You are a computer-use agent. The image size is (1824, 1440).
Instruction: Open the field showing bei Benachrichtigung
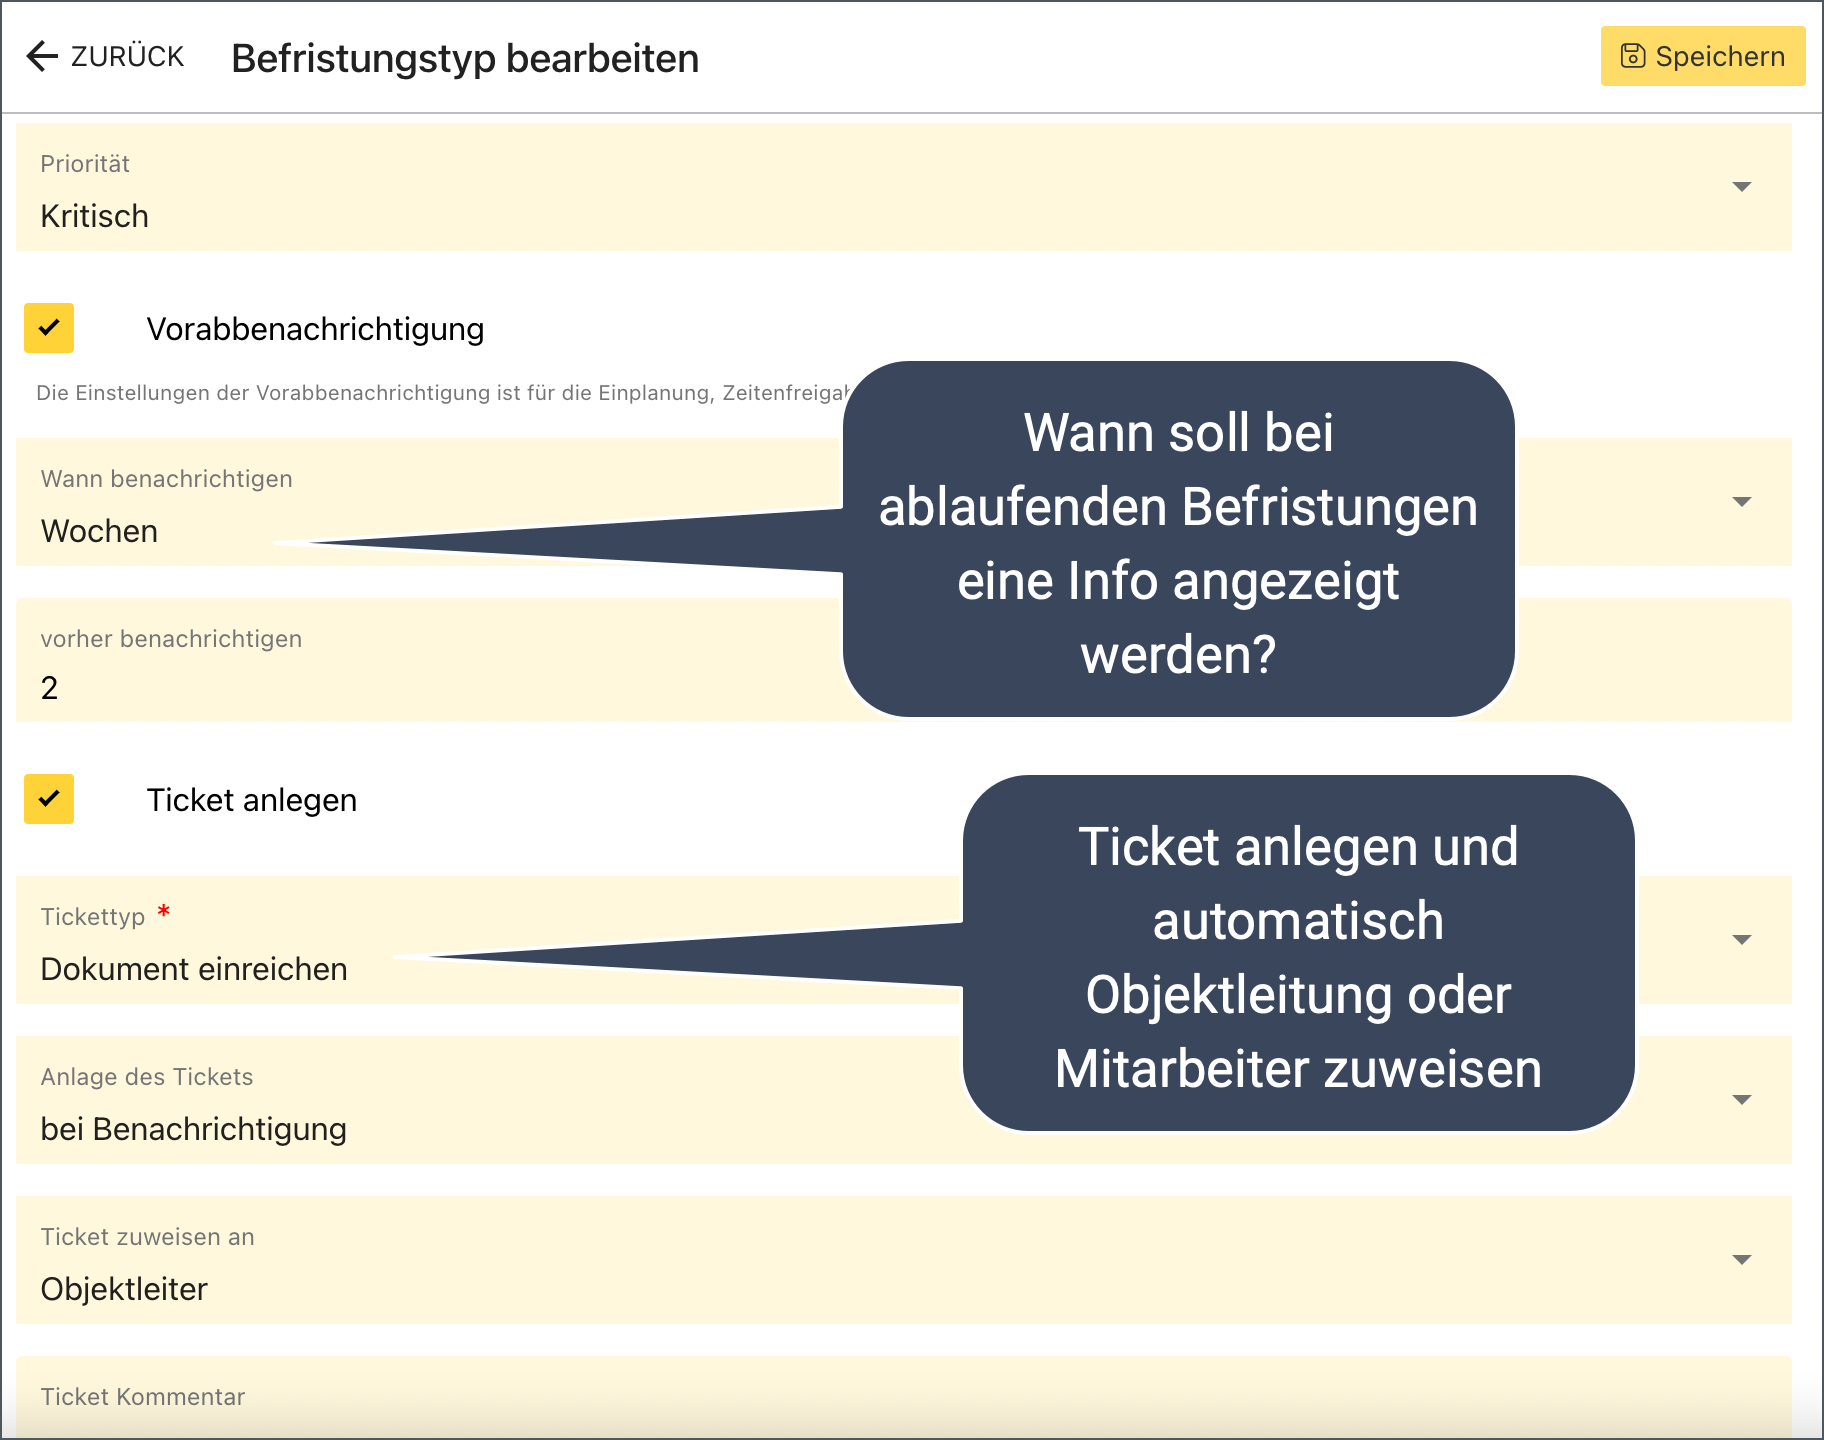point(400,1128)
